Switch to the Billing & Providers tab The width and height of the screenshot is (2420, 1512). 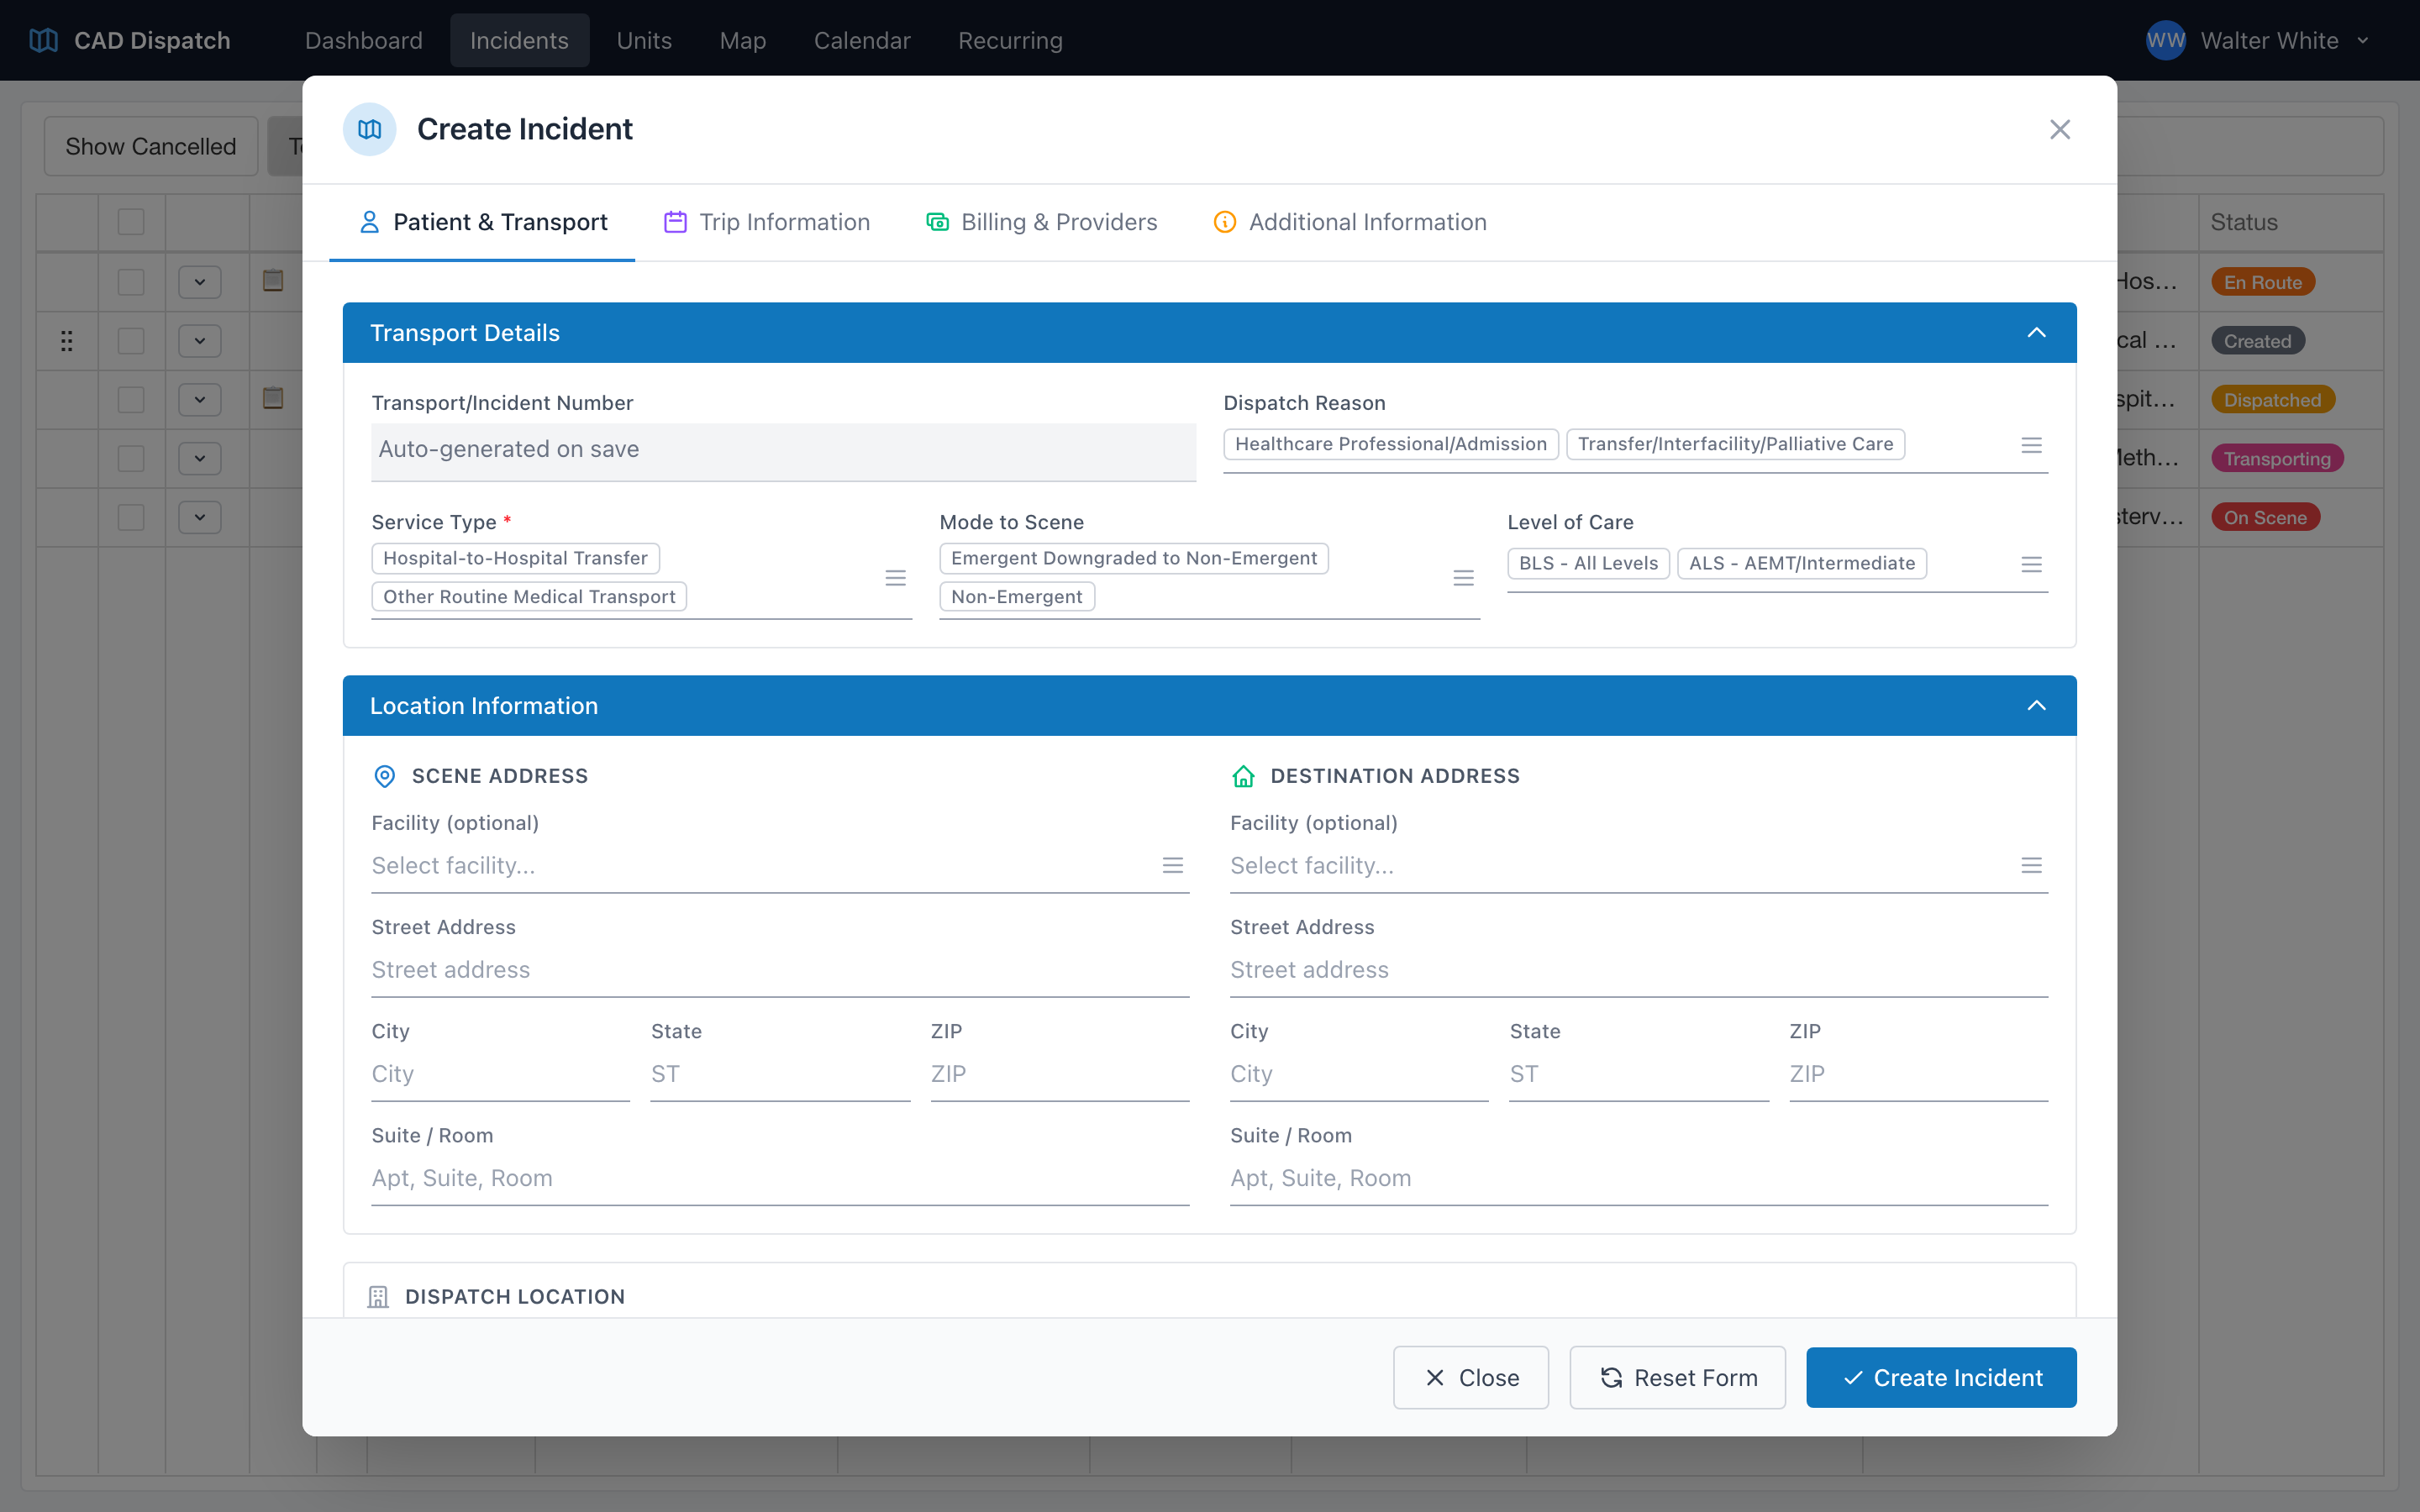click(x=1041, y=222)
